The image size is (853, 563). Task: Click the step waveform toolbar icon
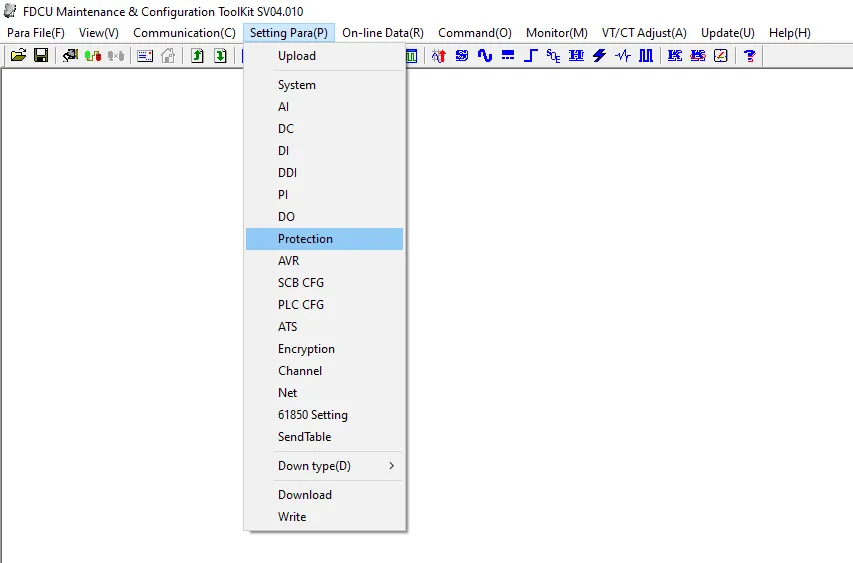530,55
